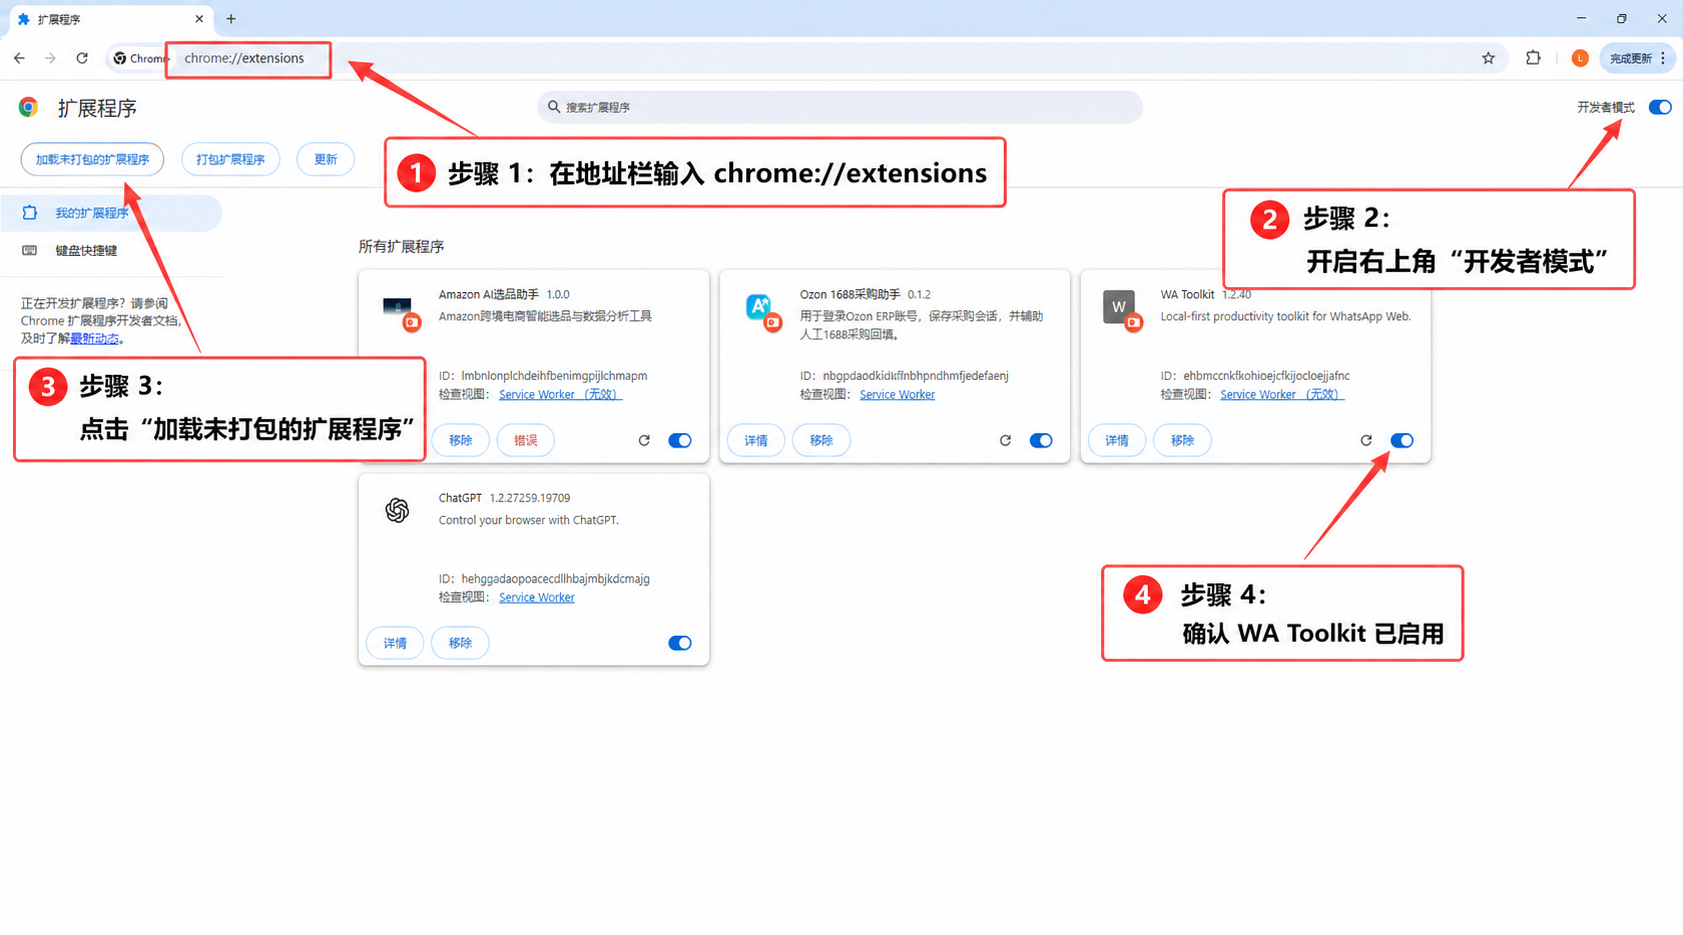The height and width of the screenshot is (935, 1683).
Task: Close the 扩展程序 browser tab
Action: coord(199,19)
